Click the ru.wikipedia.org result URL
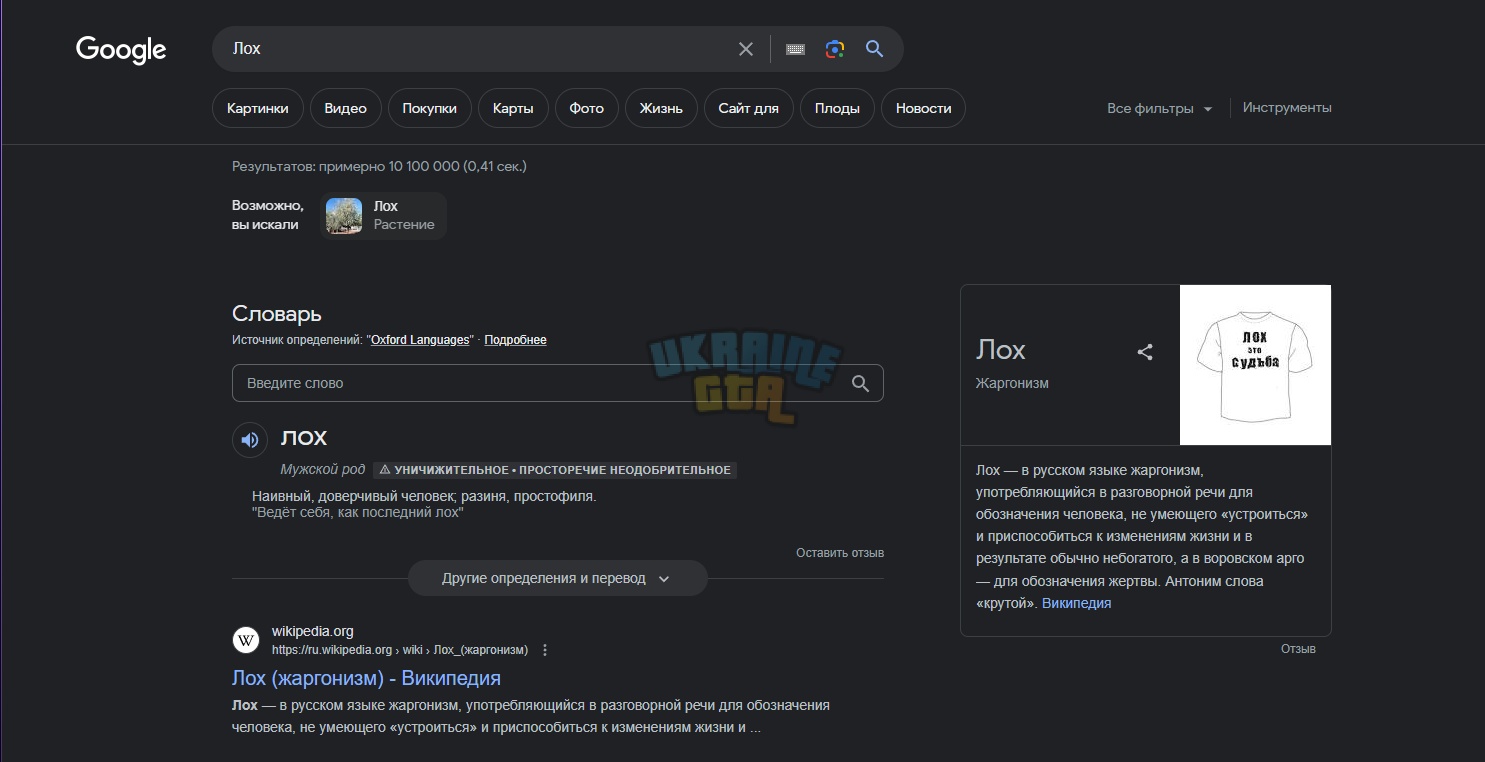 pyautogui.click(x=400, y=650)
